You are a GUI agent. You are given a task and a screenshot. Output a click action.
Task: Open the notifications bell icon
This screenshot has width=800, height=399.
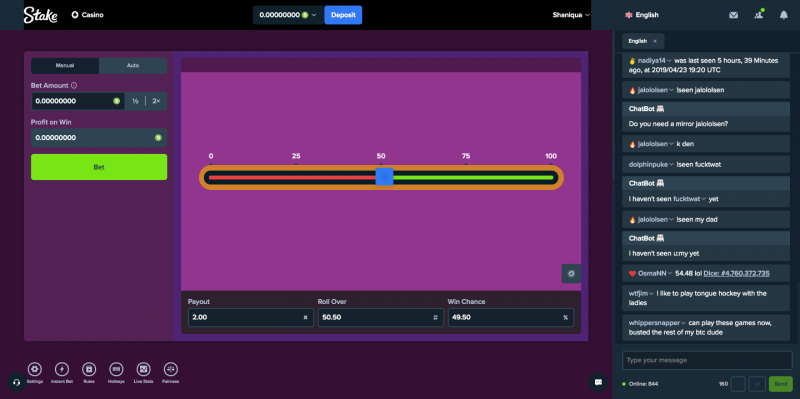coord(784,15)
